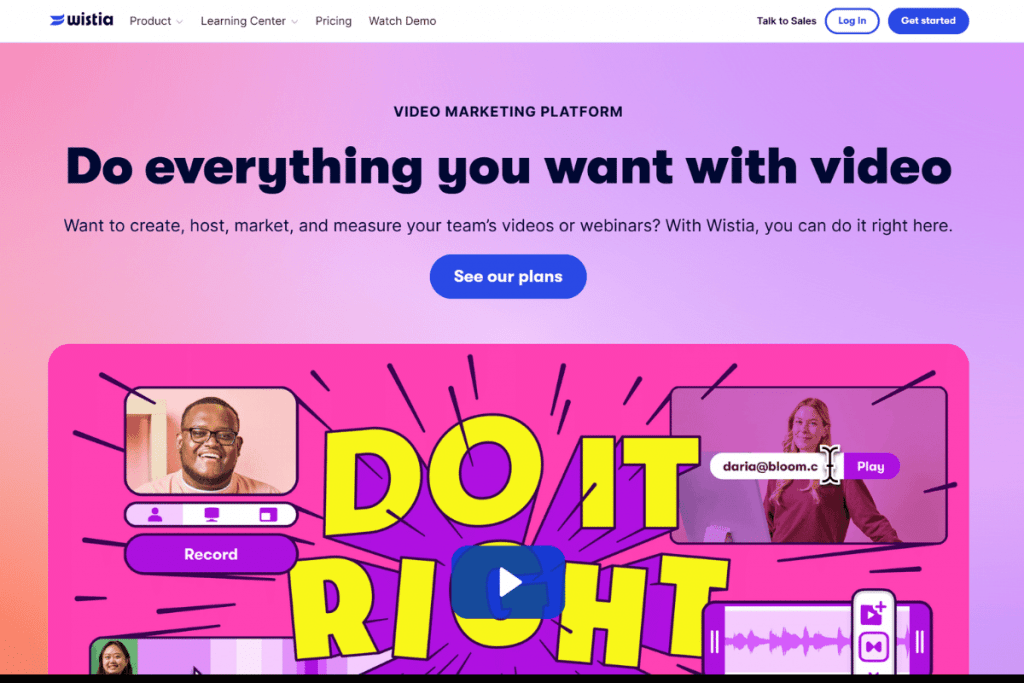Viewport: 1024px width, 683px height.
Task: Select the screen monitor recording icon
Action: coord(212,515)
